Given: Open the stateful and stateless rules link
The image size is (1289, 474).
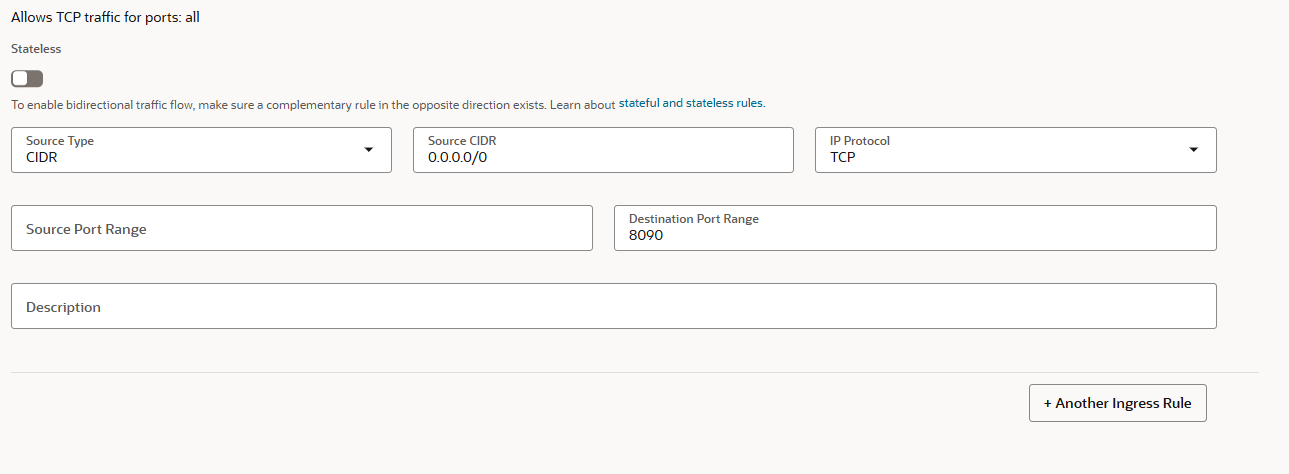Looking at the screenshot, I should 692,103.
